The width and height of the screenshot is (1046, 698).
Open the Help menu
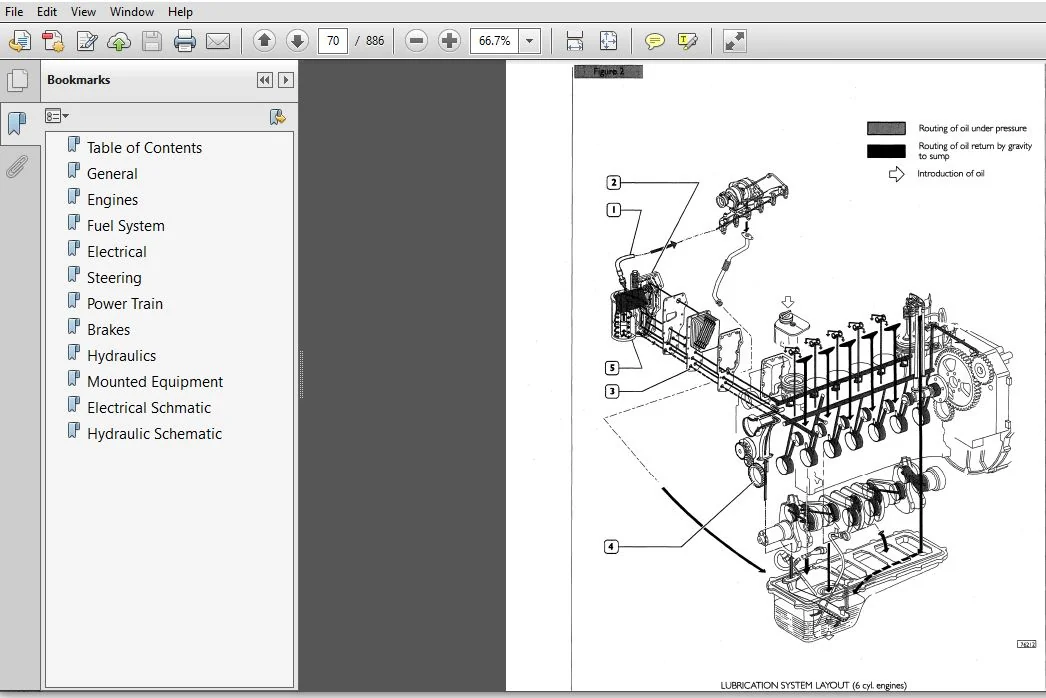point(180,11)
